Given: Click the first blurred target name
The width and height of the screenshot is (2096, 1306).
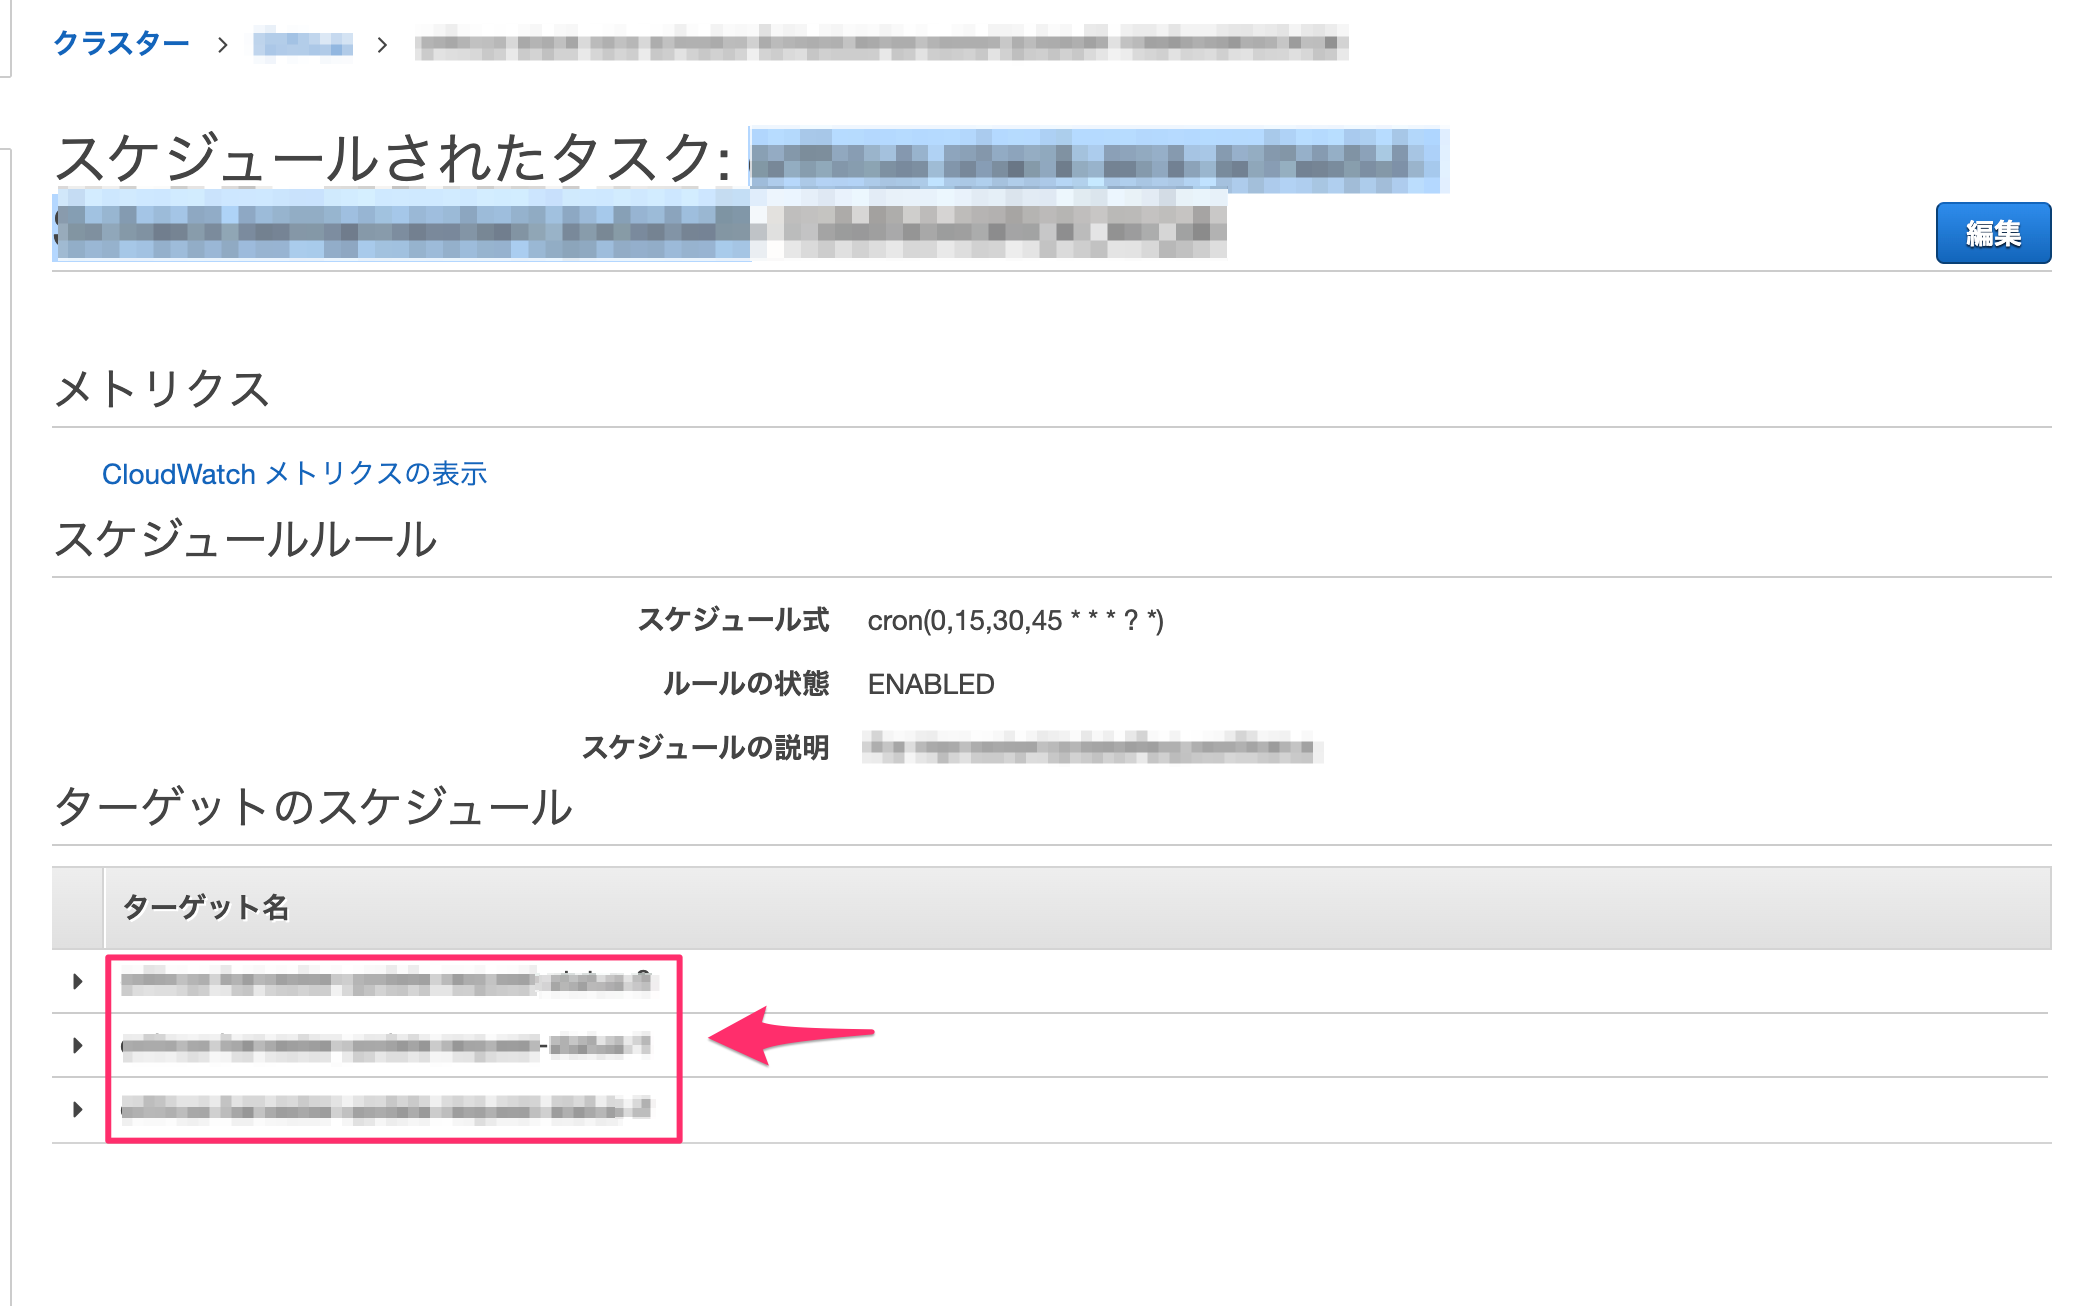Looking at the screenshot, I should [x=386, y=982].
